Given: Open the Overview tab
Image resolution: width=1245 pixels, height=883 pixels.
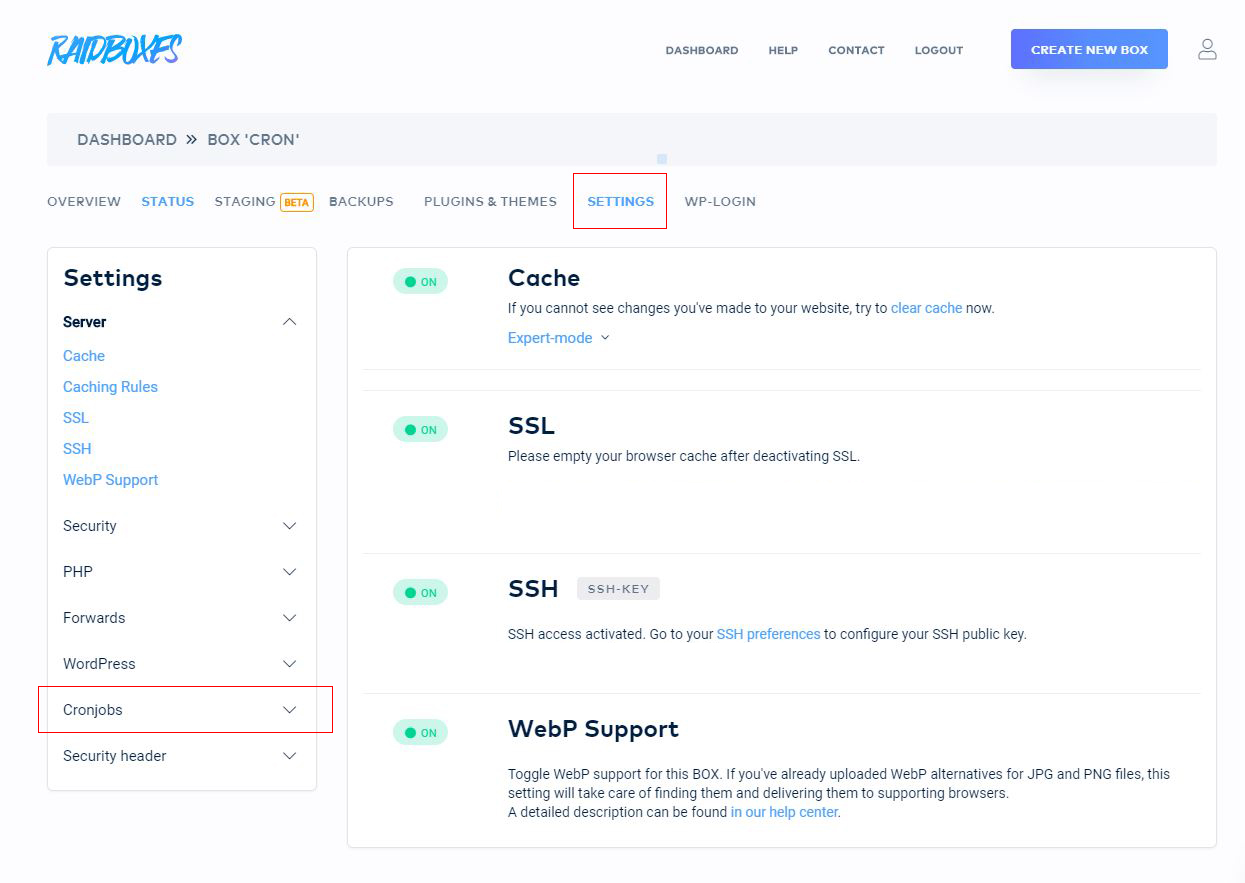Looking at the screenshot, I should point(84,202).
